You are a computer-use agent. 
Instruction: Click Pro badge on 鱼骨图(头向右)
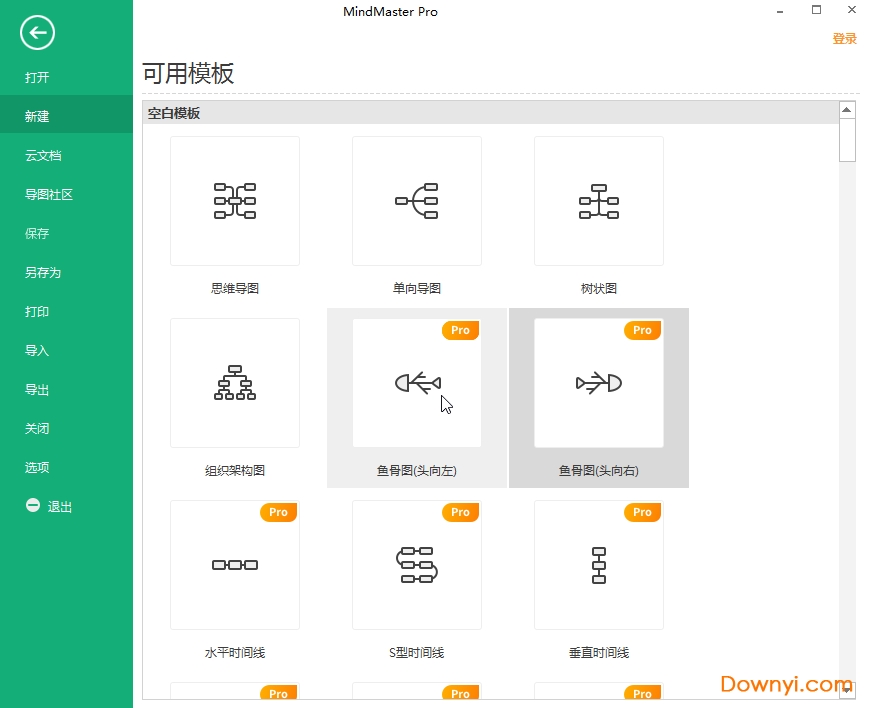click(x=642, y=330)
